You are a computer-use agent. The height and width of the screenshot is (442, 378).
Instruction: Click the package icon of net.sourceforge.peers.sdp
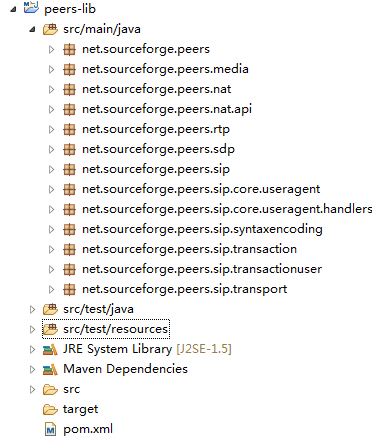pyautogui.click(x=69, y=150)
